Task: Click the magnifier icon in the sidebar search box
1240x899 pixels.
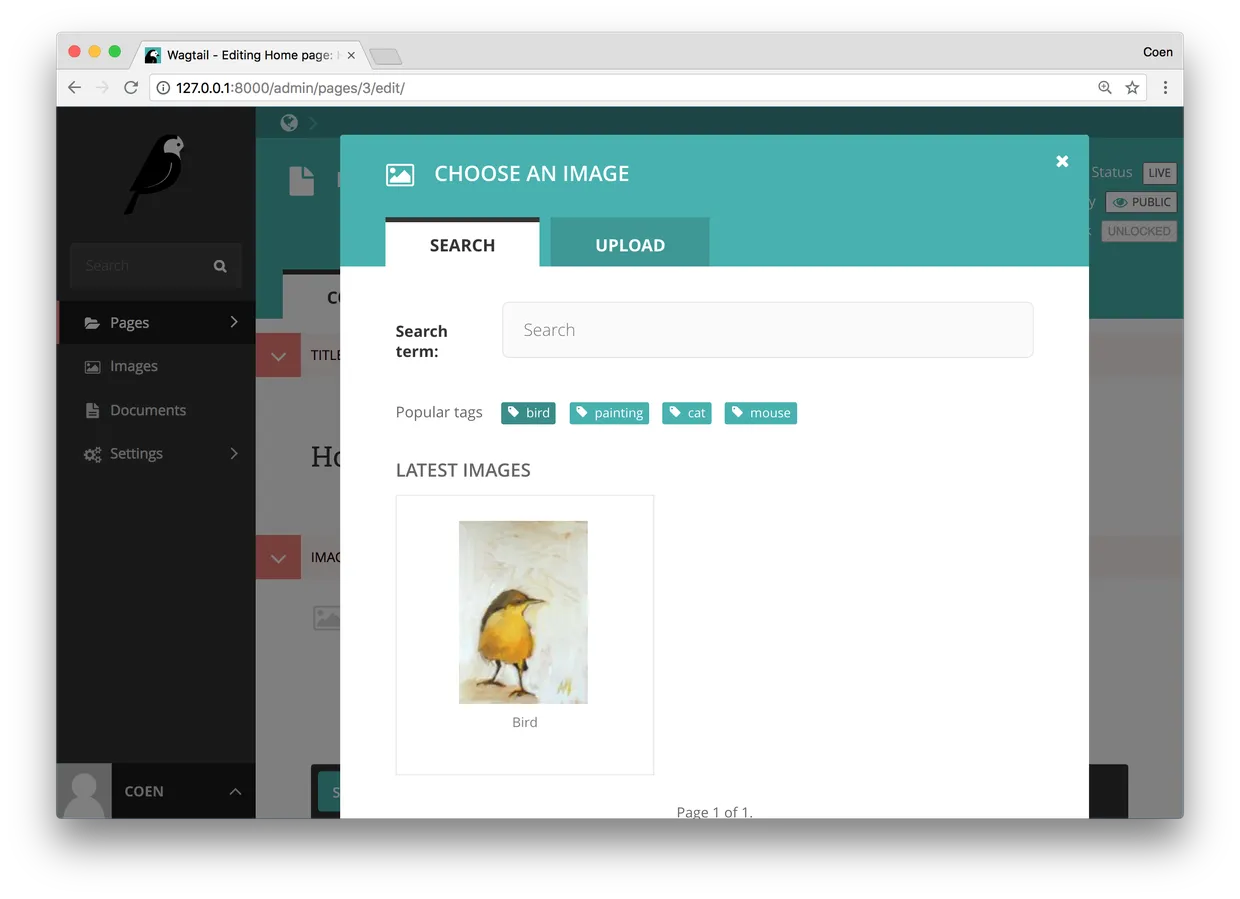Action: click(219, 266)
